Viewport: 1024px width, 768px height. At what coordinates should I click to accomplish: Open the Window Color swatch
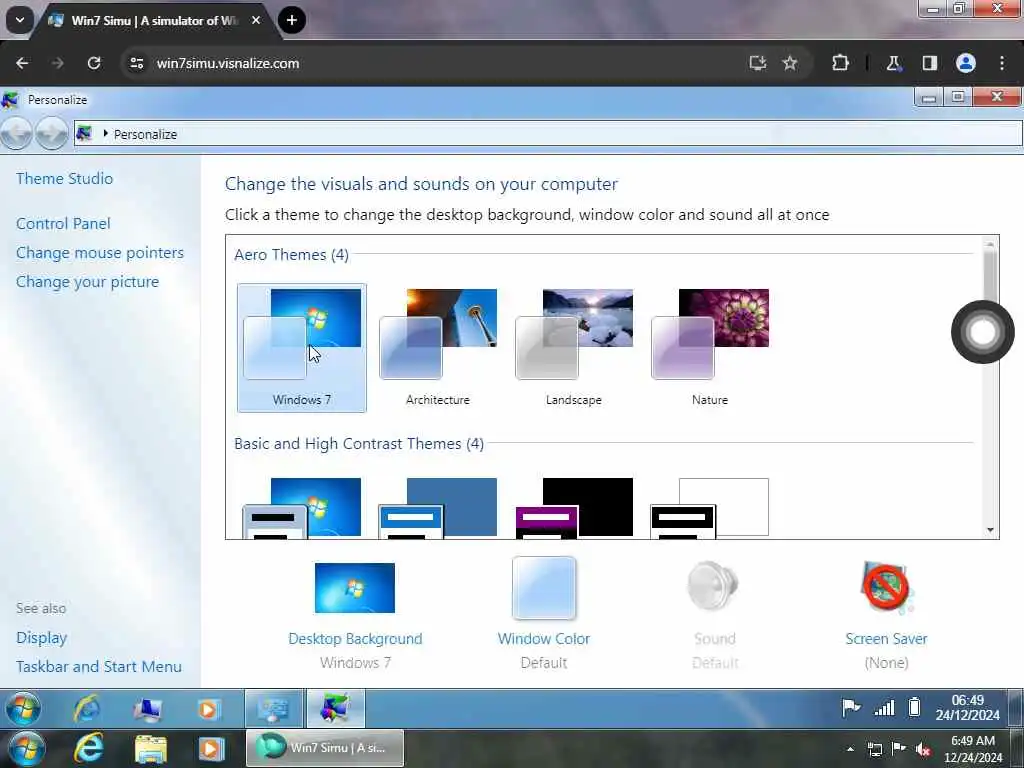point(544,588)
